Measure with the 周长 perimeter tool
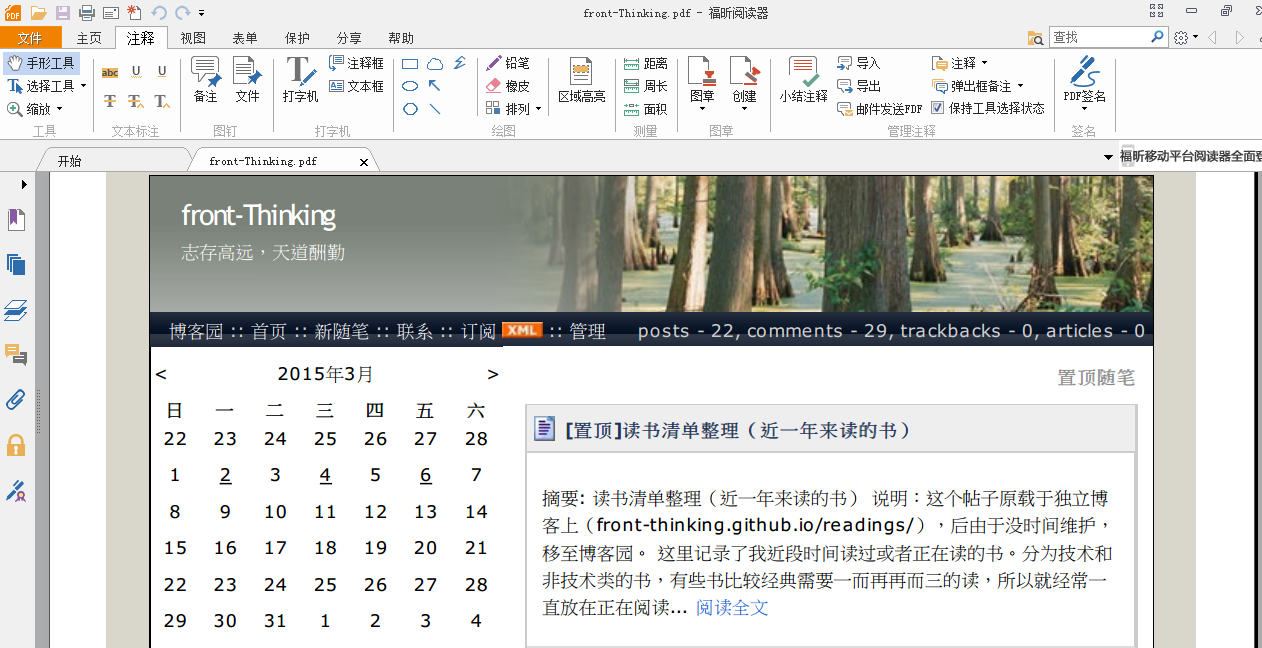 click(x=645, y=86)
